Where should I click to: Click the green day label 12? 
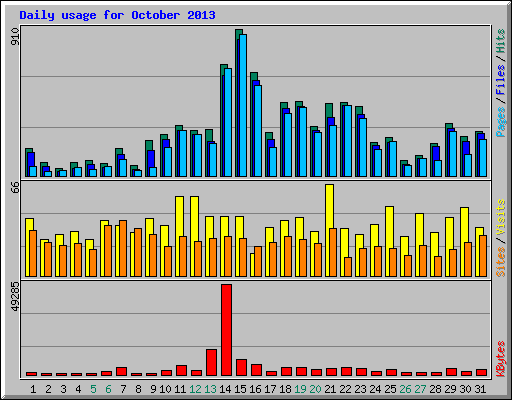(195, 389)
